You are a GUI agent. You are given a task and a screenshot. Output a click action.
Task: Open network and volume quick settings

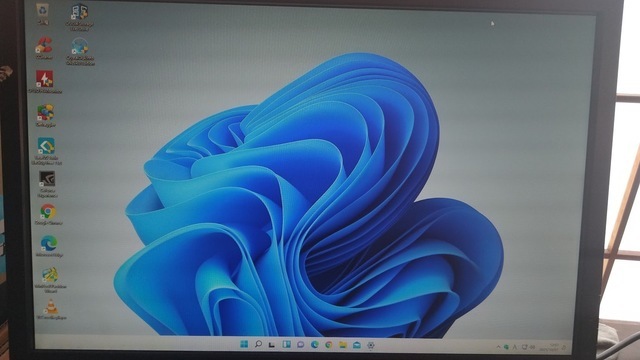click(x=528, y=347)
